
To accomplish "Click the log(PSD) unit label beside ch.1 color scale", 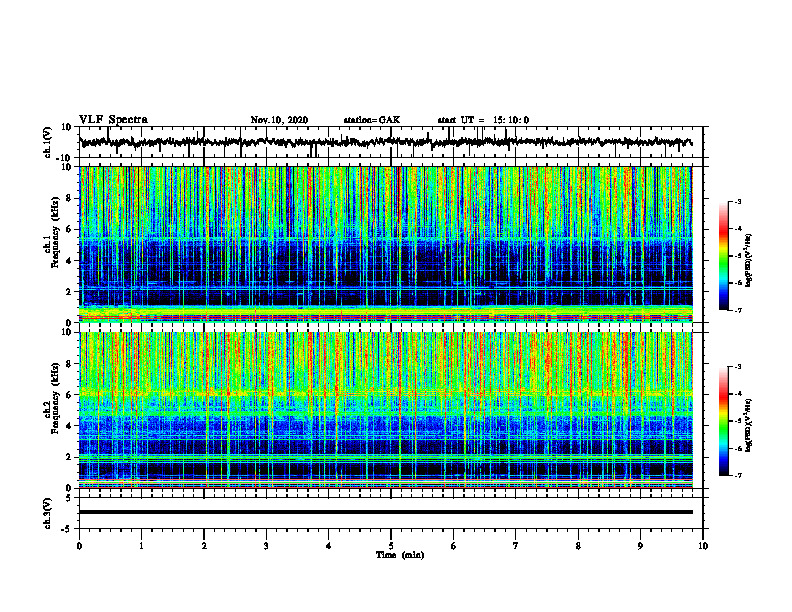I will [749, 261].
